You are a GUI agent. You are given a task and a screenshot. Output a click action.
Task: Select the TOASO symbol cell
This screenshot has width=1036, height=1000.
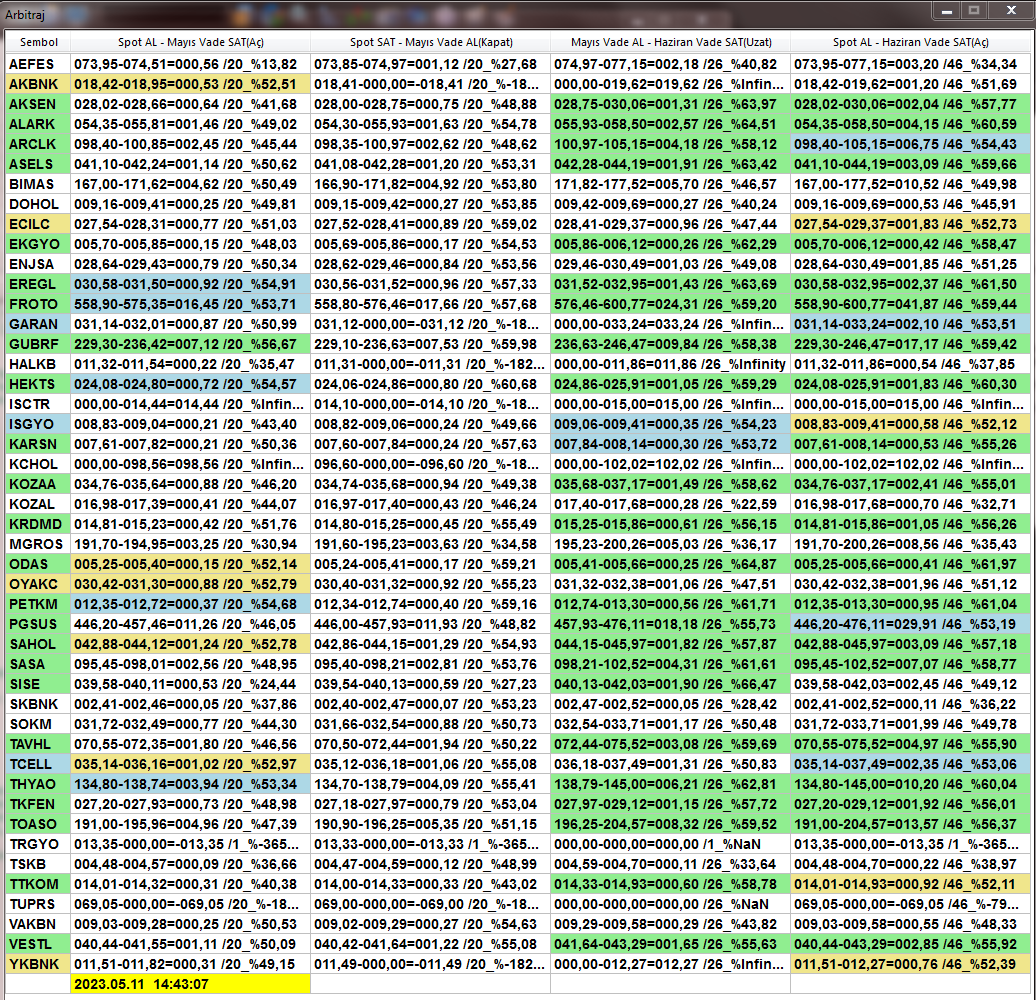38,824
